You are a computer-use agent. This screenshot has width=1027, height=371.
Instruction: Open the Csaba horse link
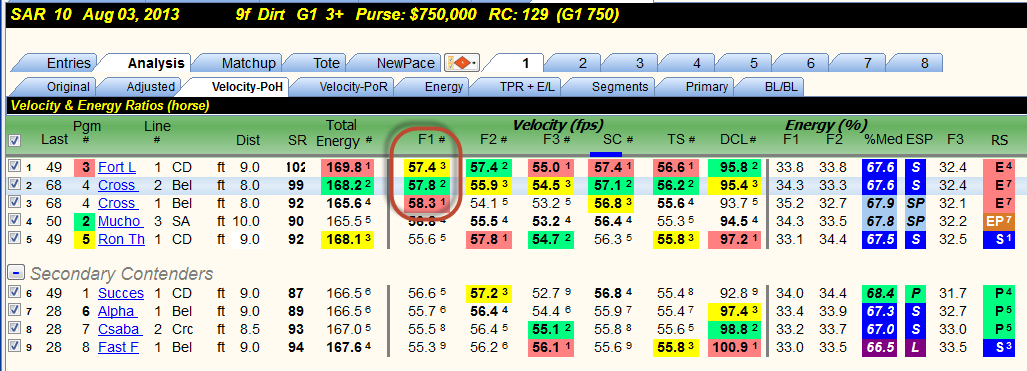click(x=119, y=328)
